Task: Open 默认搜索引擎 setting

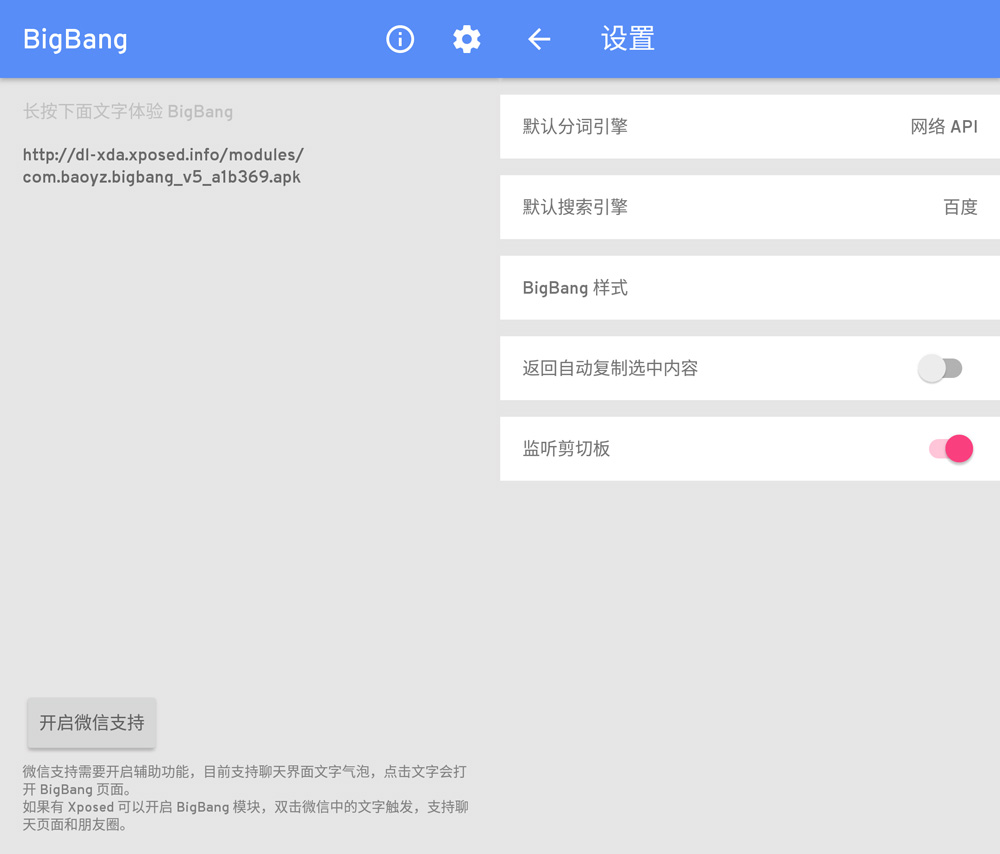Action: [x=749, y=207]
